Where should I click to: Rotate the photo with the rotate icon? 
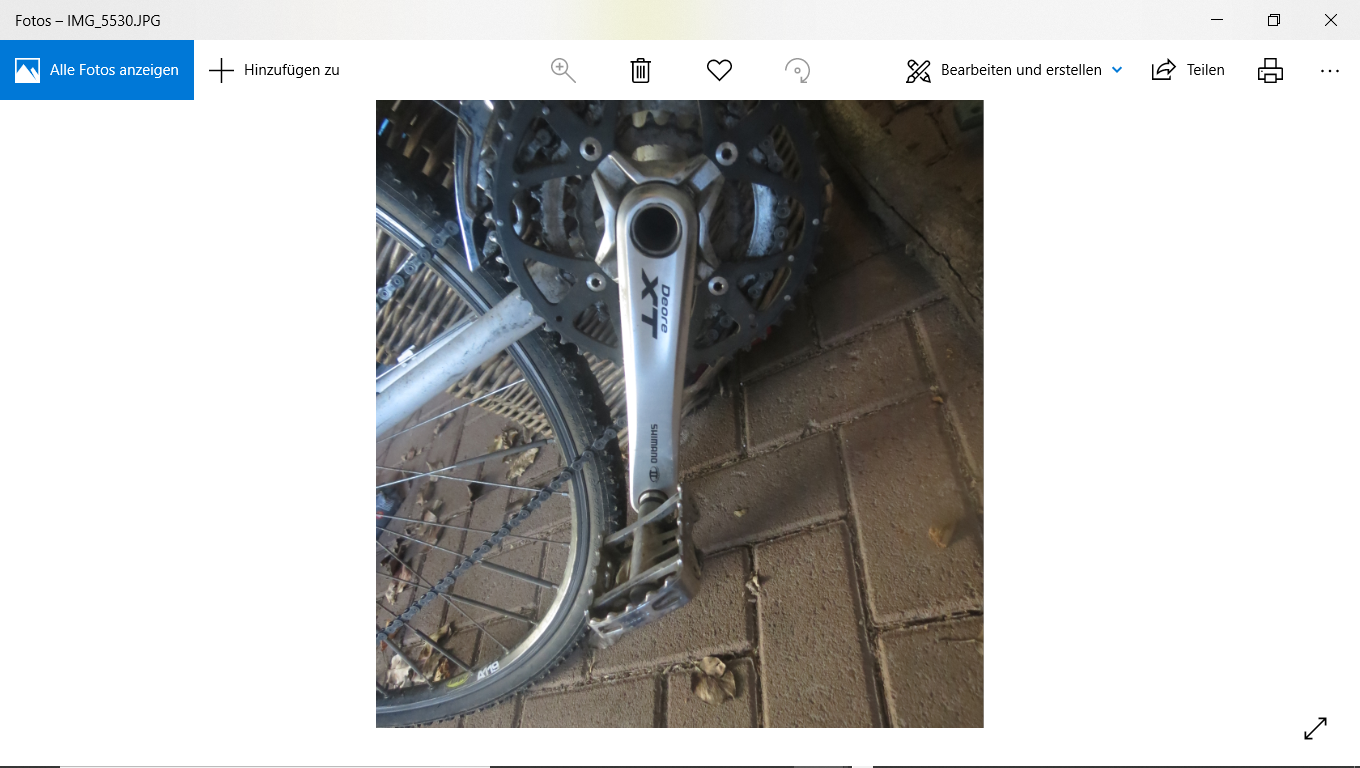click(x=797, y=70)
